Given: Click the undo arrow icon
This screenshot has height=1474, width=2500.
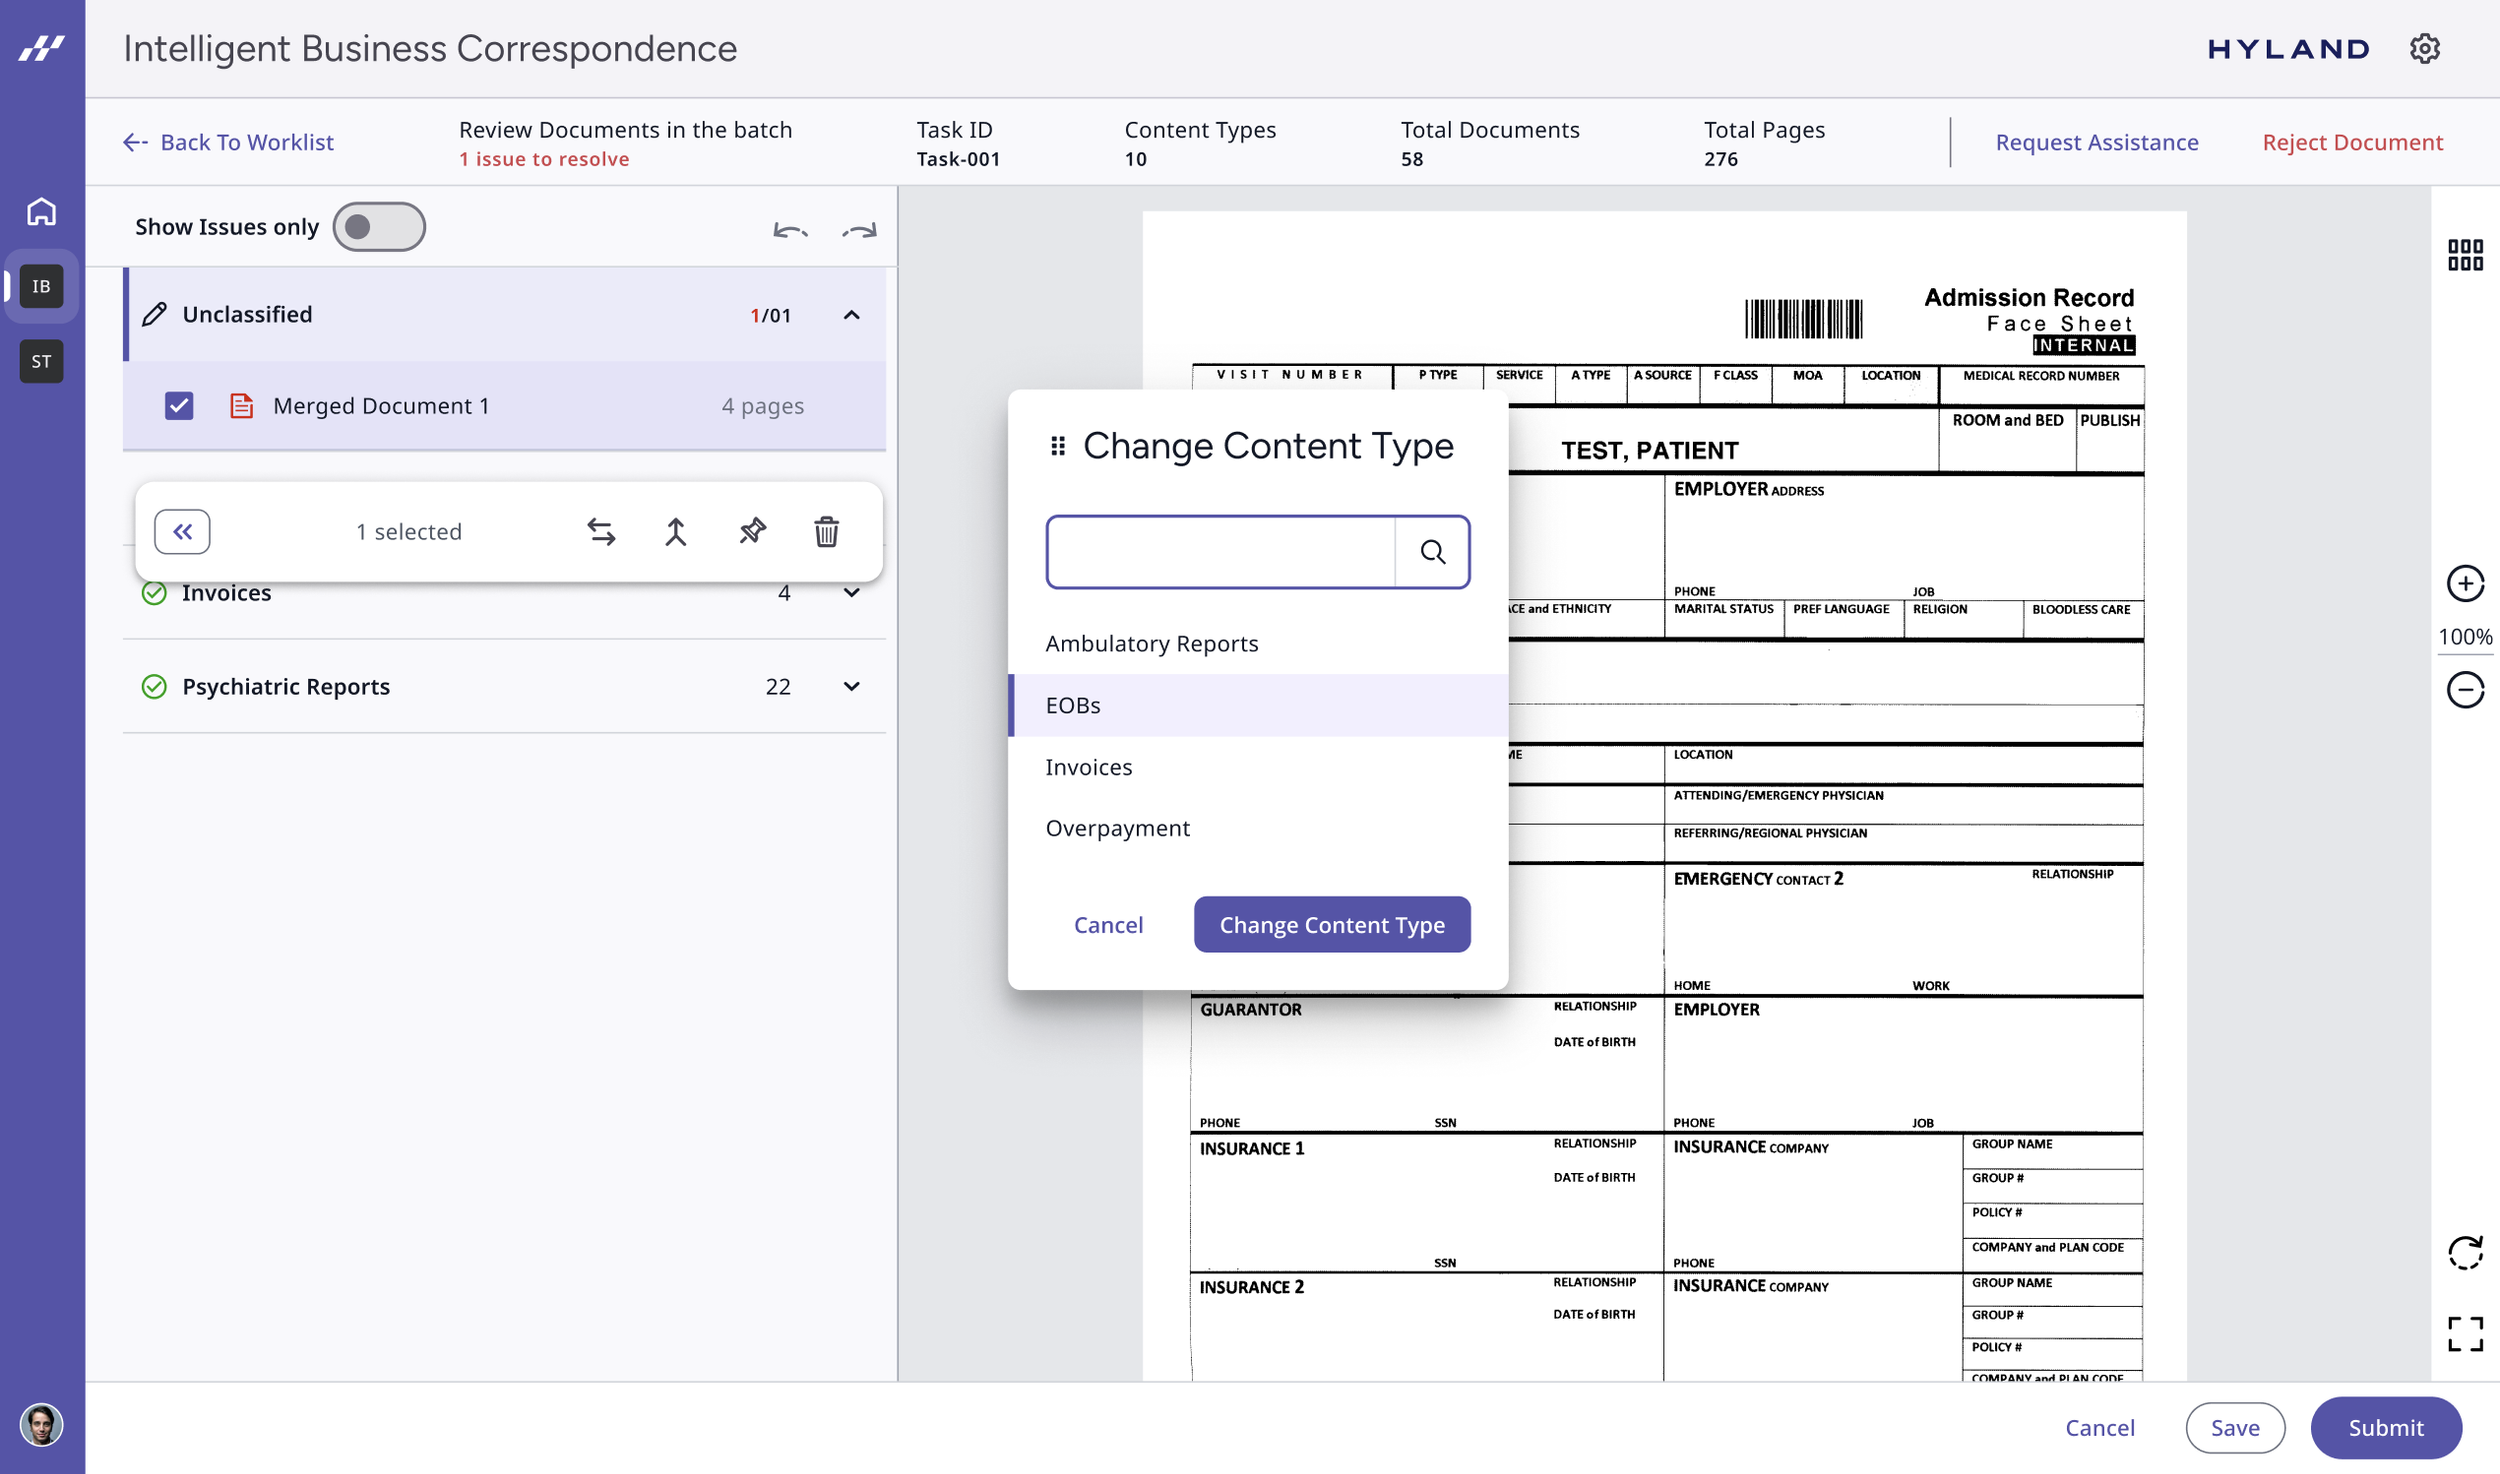Looking at the screenshot, I should coord(789,231).
